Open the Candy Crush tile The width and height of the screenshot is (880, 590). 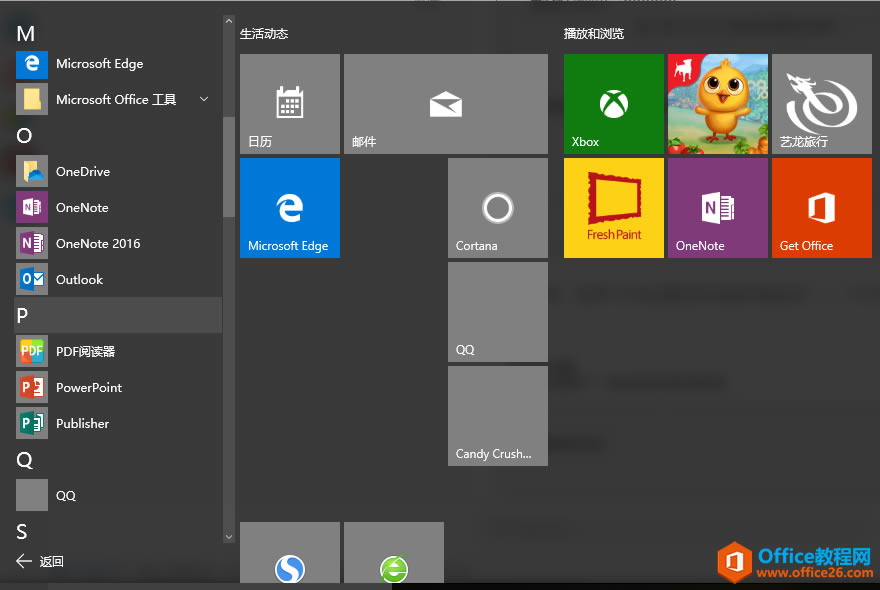pyautogui.click(x=497, y=415)
